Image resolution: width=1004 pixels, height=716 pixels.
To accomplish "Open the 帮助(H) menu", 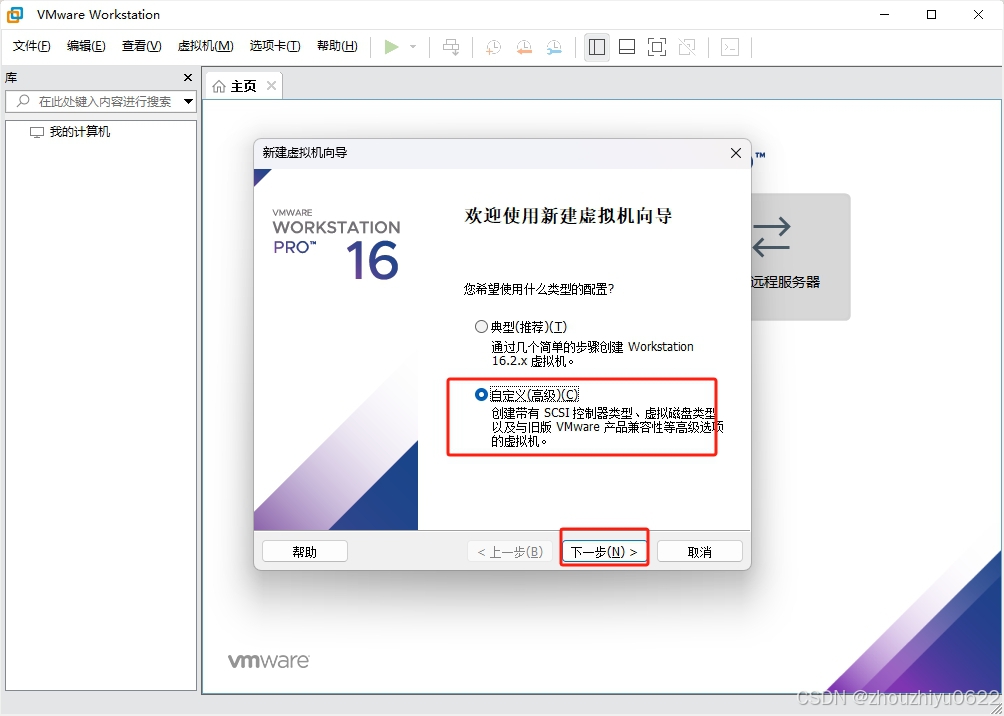I will [337, 46].
